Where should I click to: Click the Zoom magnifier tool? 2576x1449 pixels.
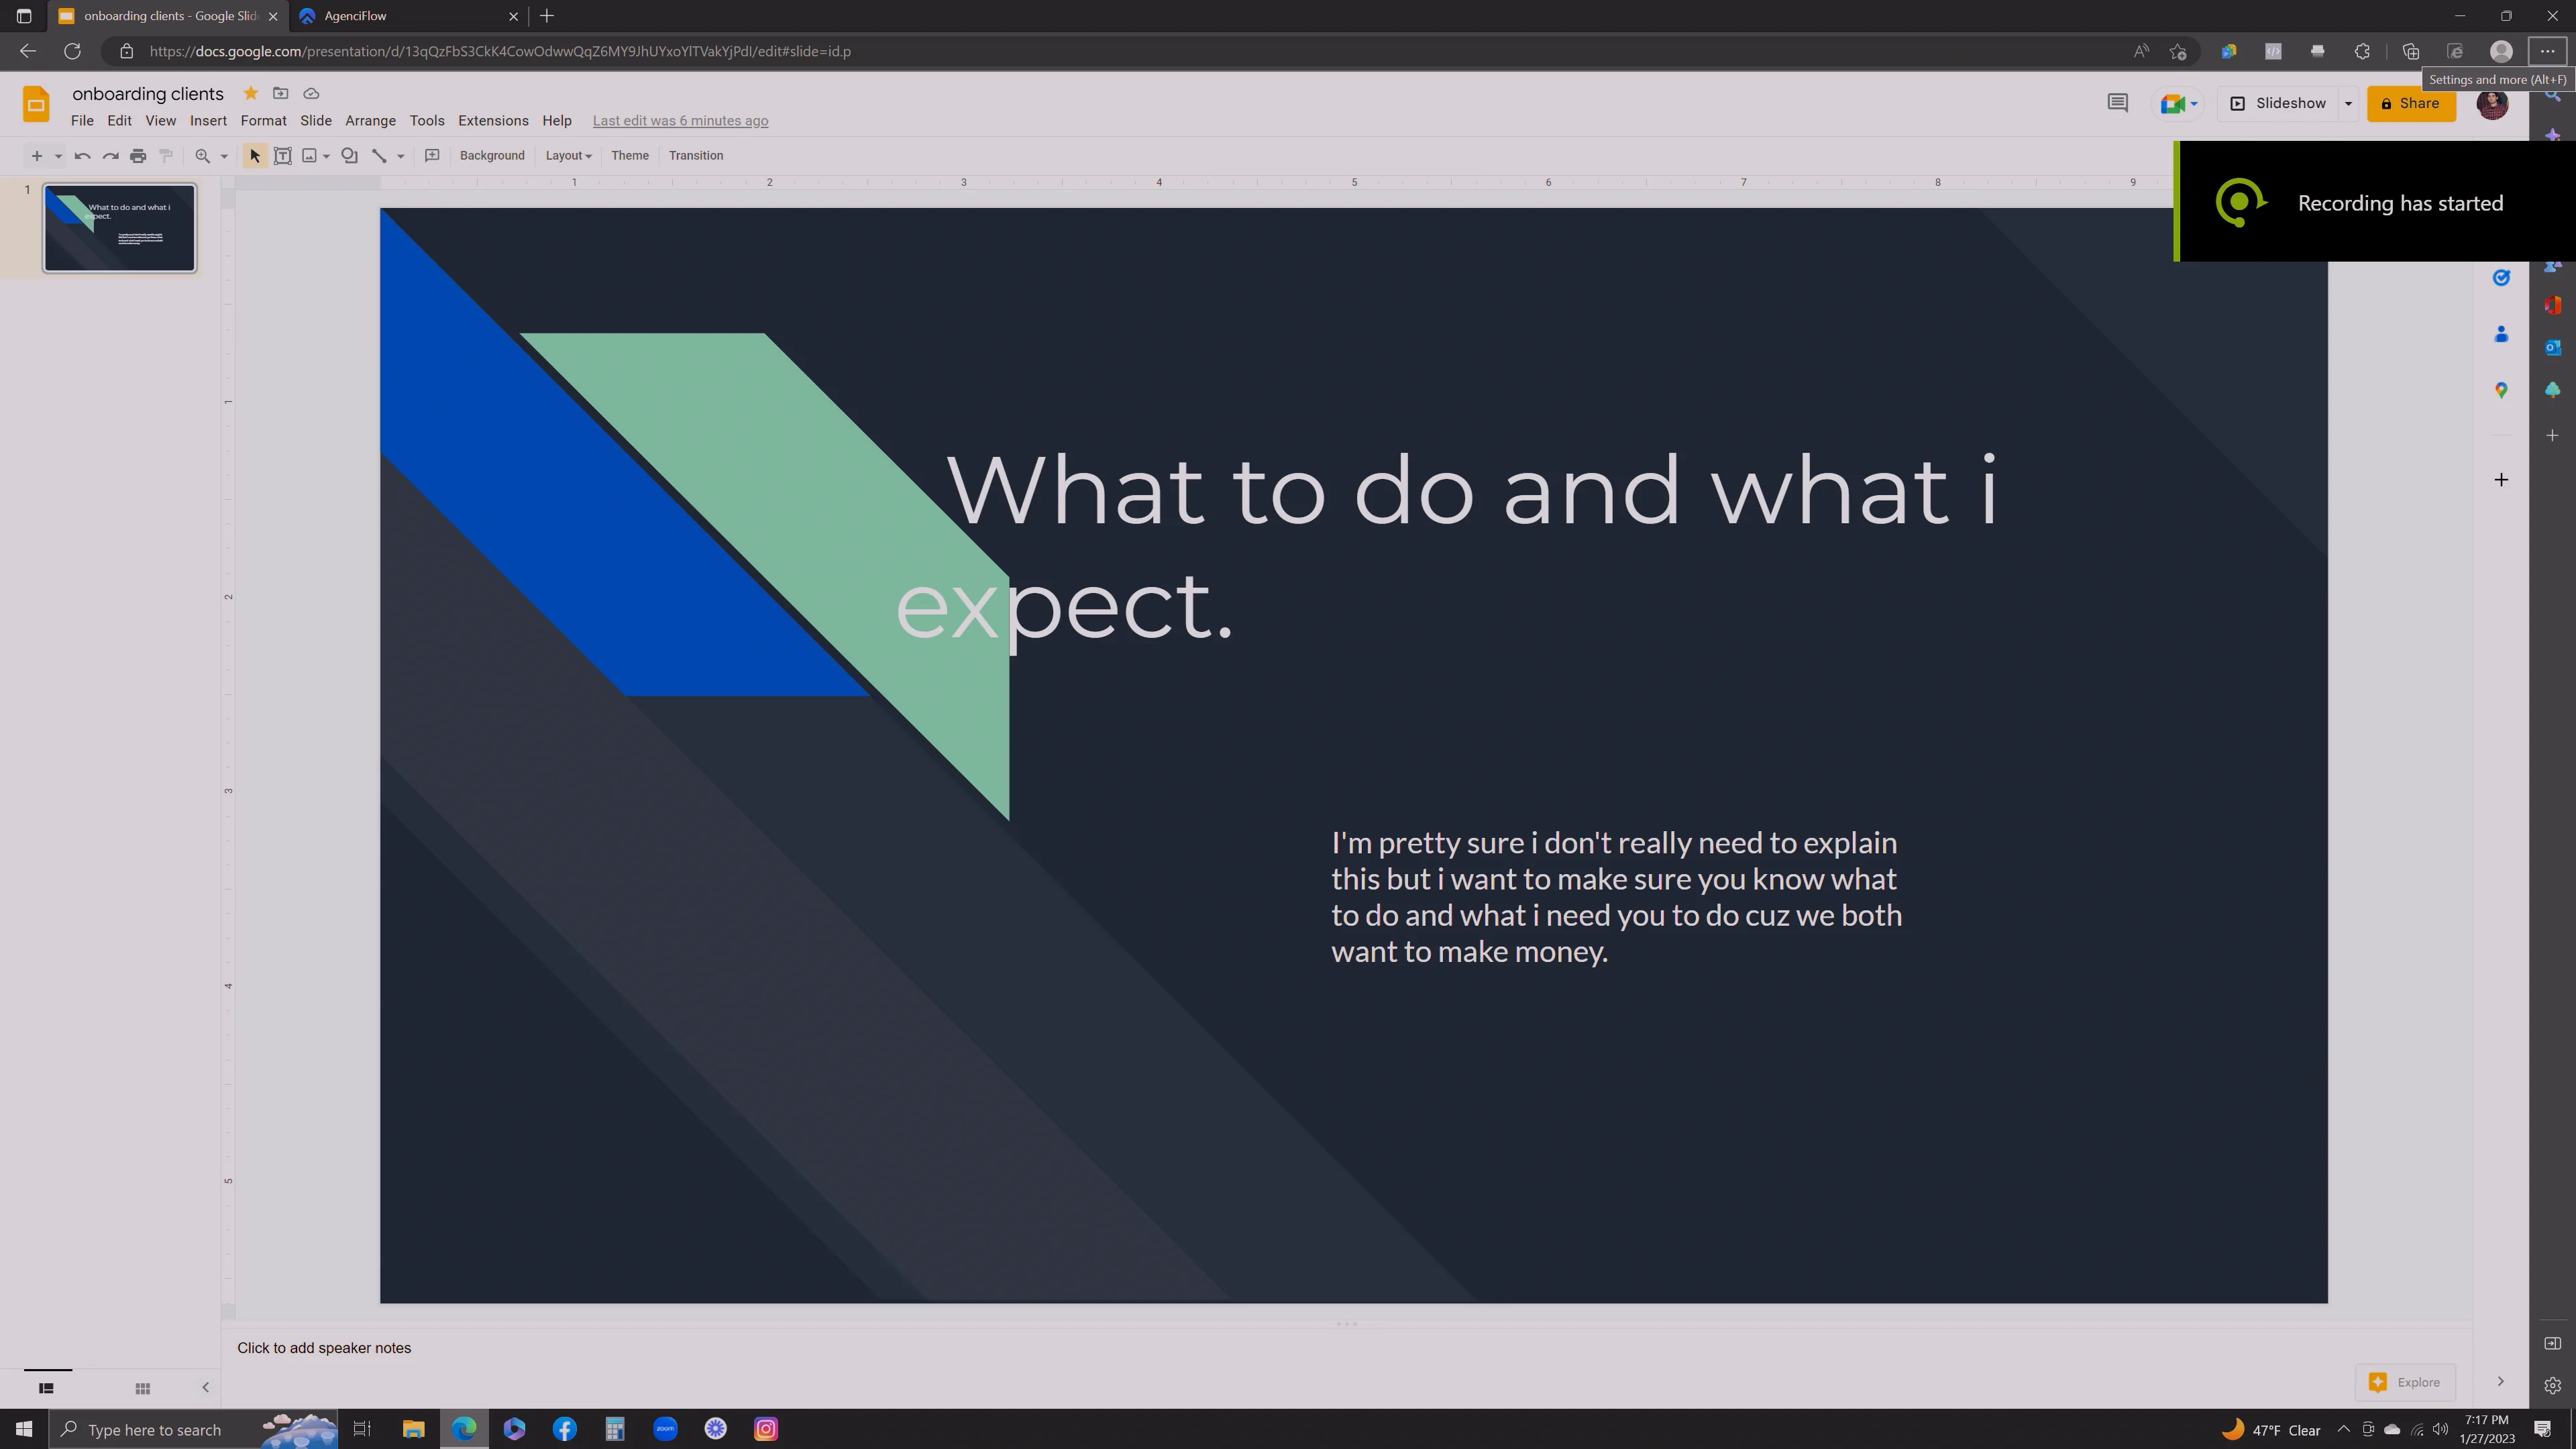pyautogui.click(x=202, y=155)
